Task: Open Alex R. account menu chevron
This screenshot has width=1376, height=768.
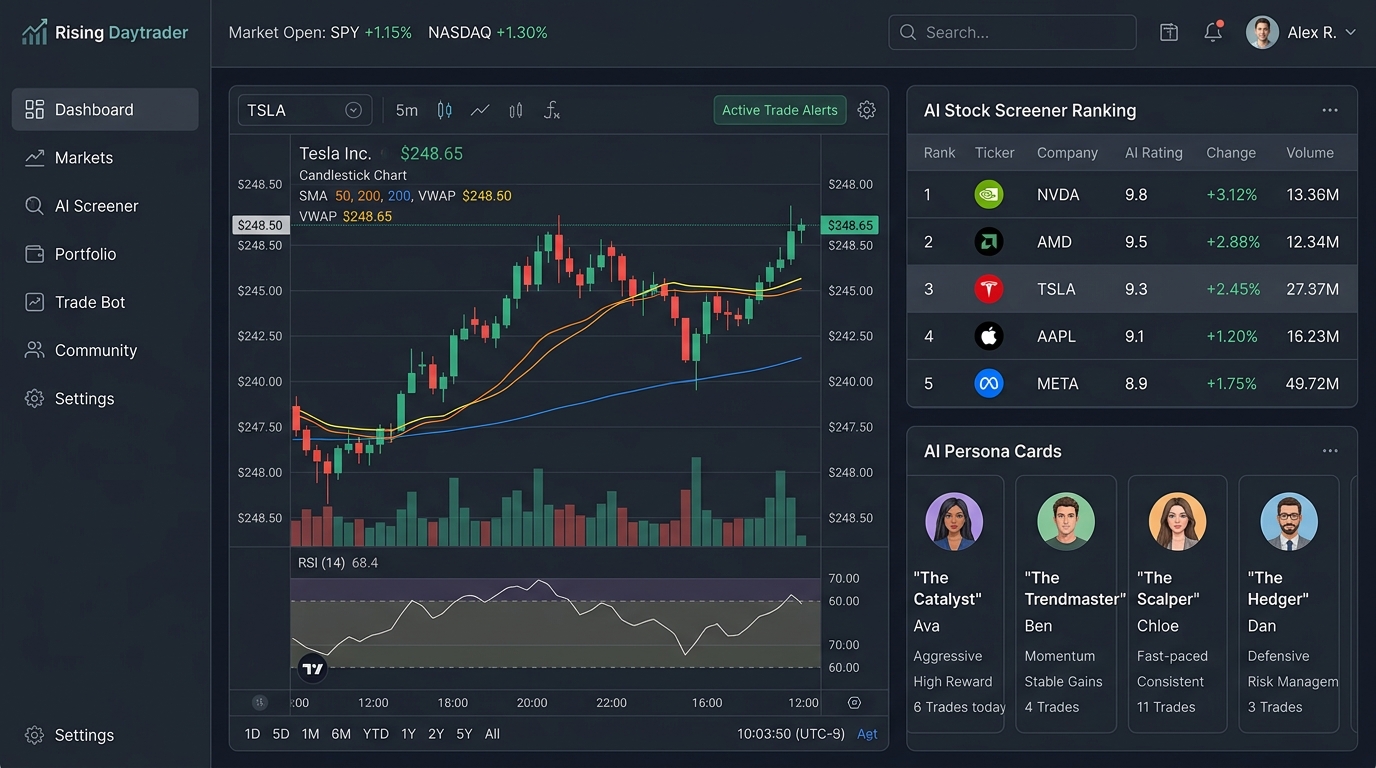Action: pyautogui.click(x=1351, y=32)
